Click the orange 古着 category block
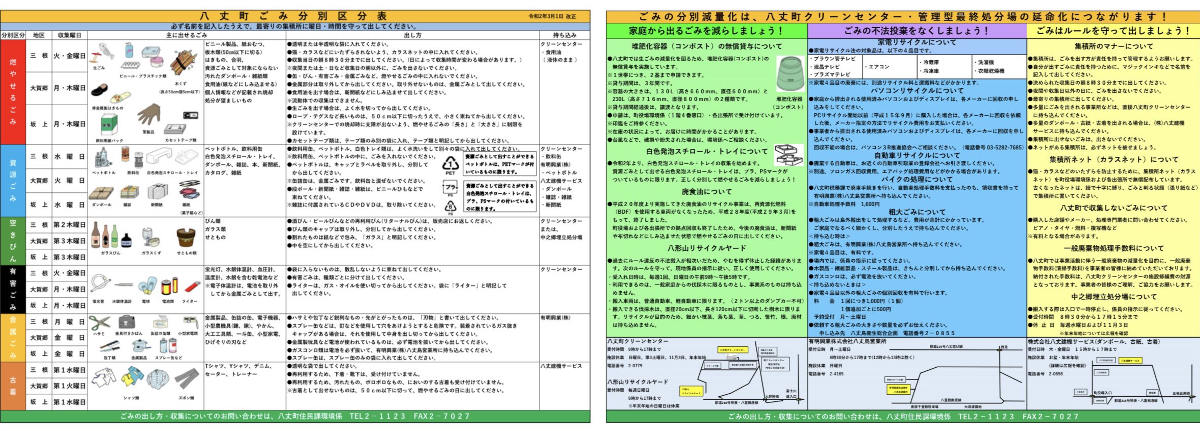The width and height of the screenshot is (1200, 431). [x=12, y=388]
